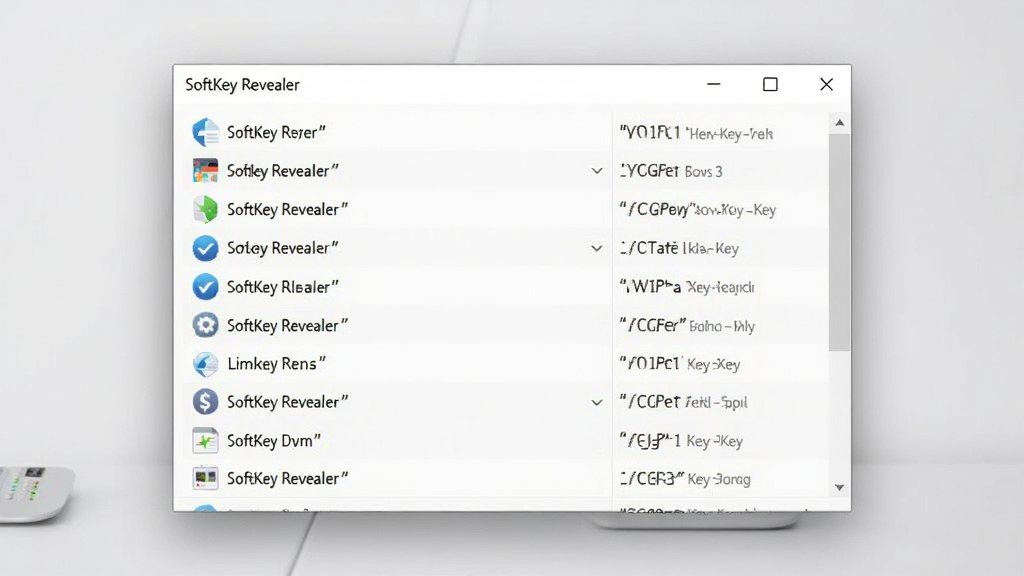This screenshot has width=1024, height=576.
Task: Click the /CGPey key value
Action: [697, 210]
